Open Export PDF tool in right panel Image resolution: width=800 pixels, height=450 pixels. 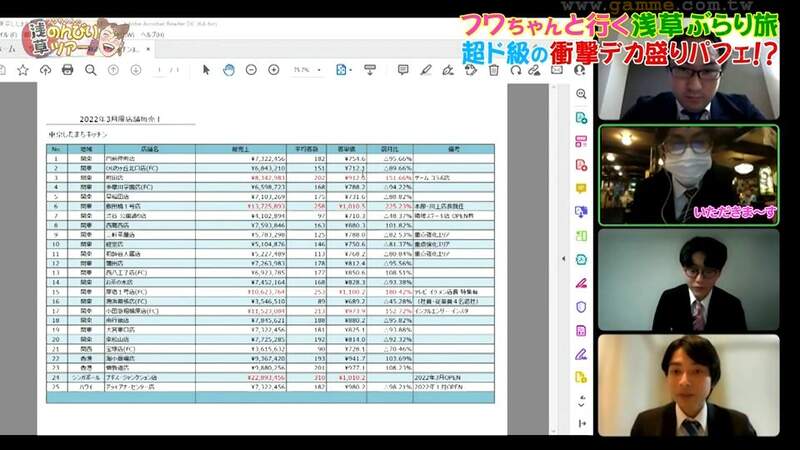(x=581, y=118)
